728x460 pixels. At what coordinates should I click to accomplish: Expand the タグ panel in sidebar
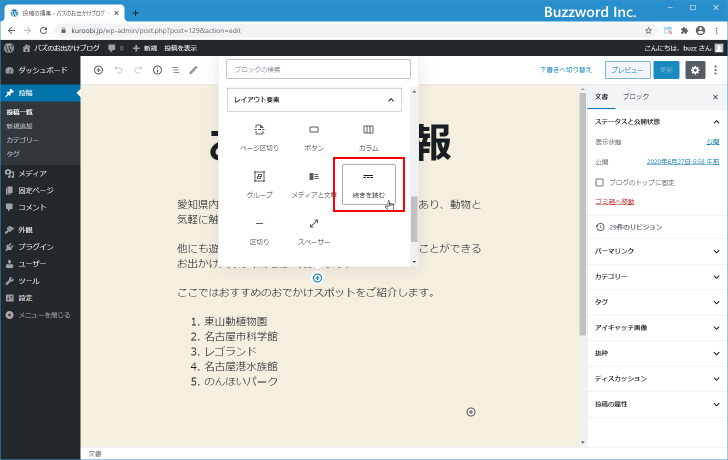point(657,302)
